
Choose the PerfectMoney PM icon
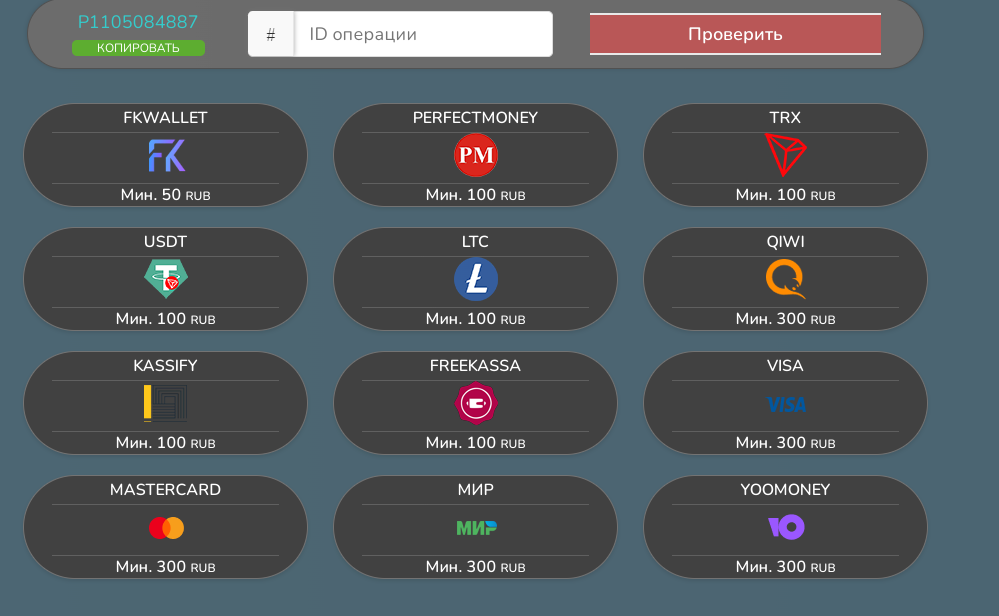click(475, 155)
